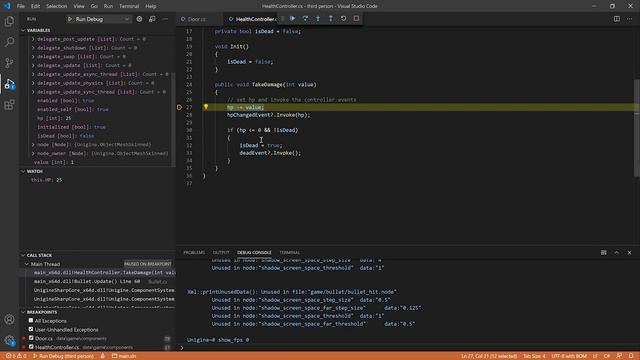The height and width of the screenshot is (360, 640).
Task: Open the debug console icon in Run header
Action: click(x=152, y=19)
